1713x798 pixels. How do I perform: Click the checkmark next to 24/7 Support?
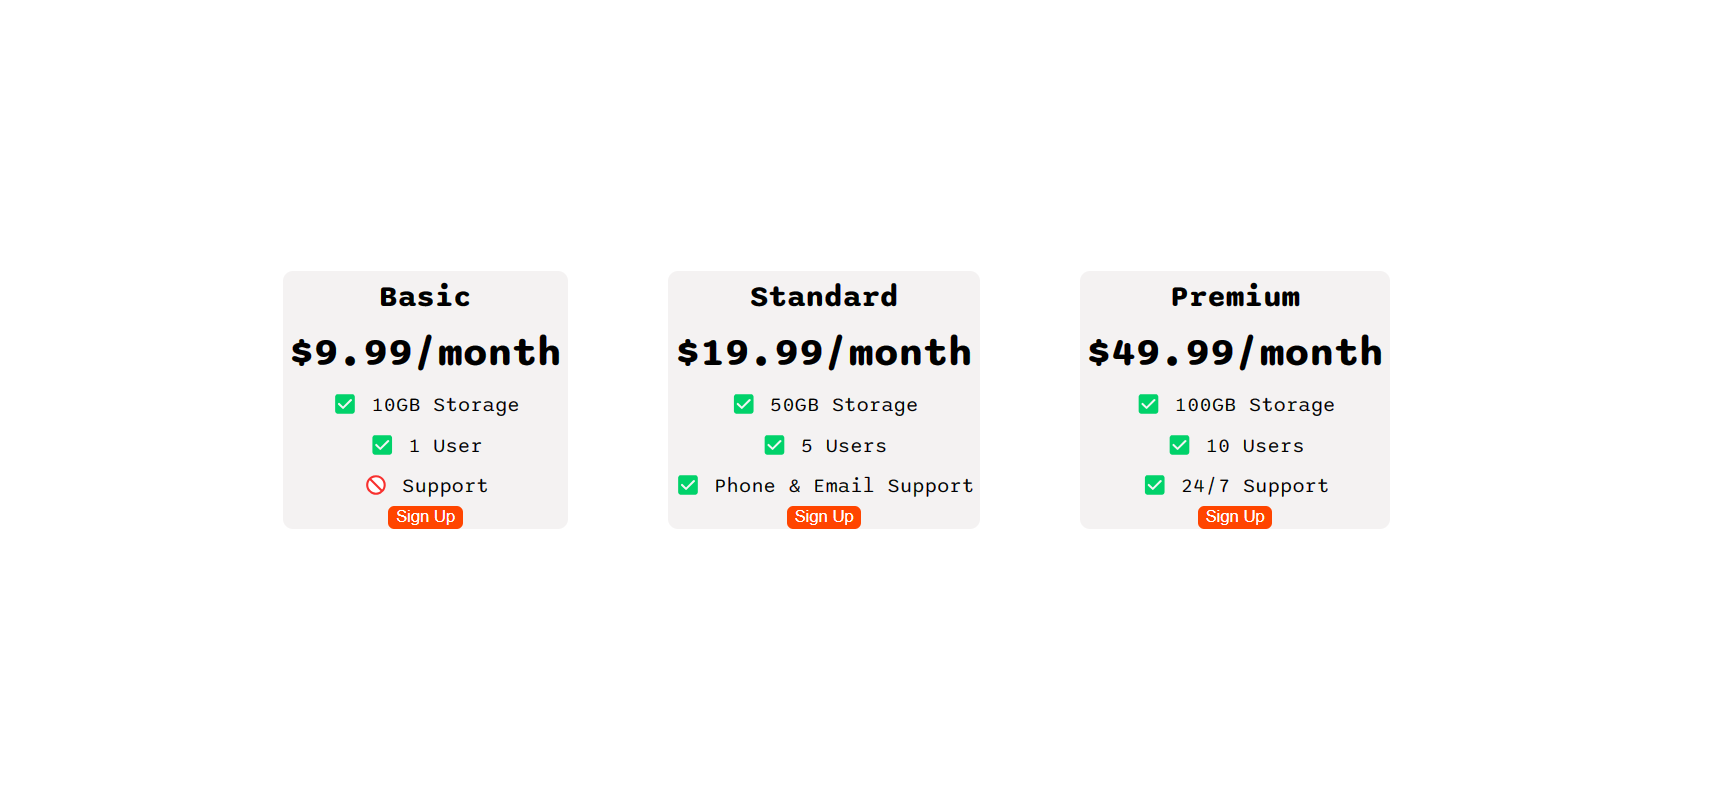[x=1154, y=485]
